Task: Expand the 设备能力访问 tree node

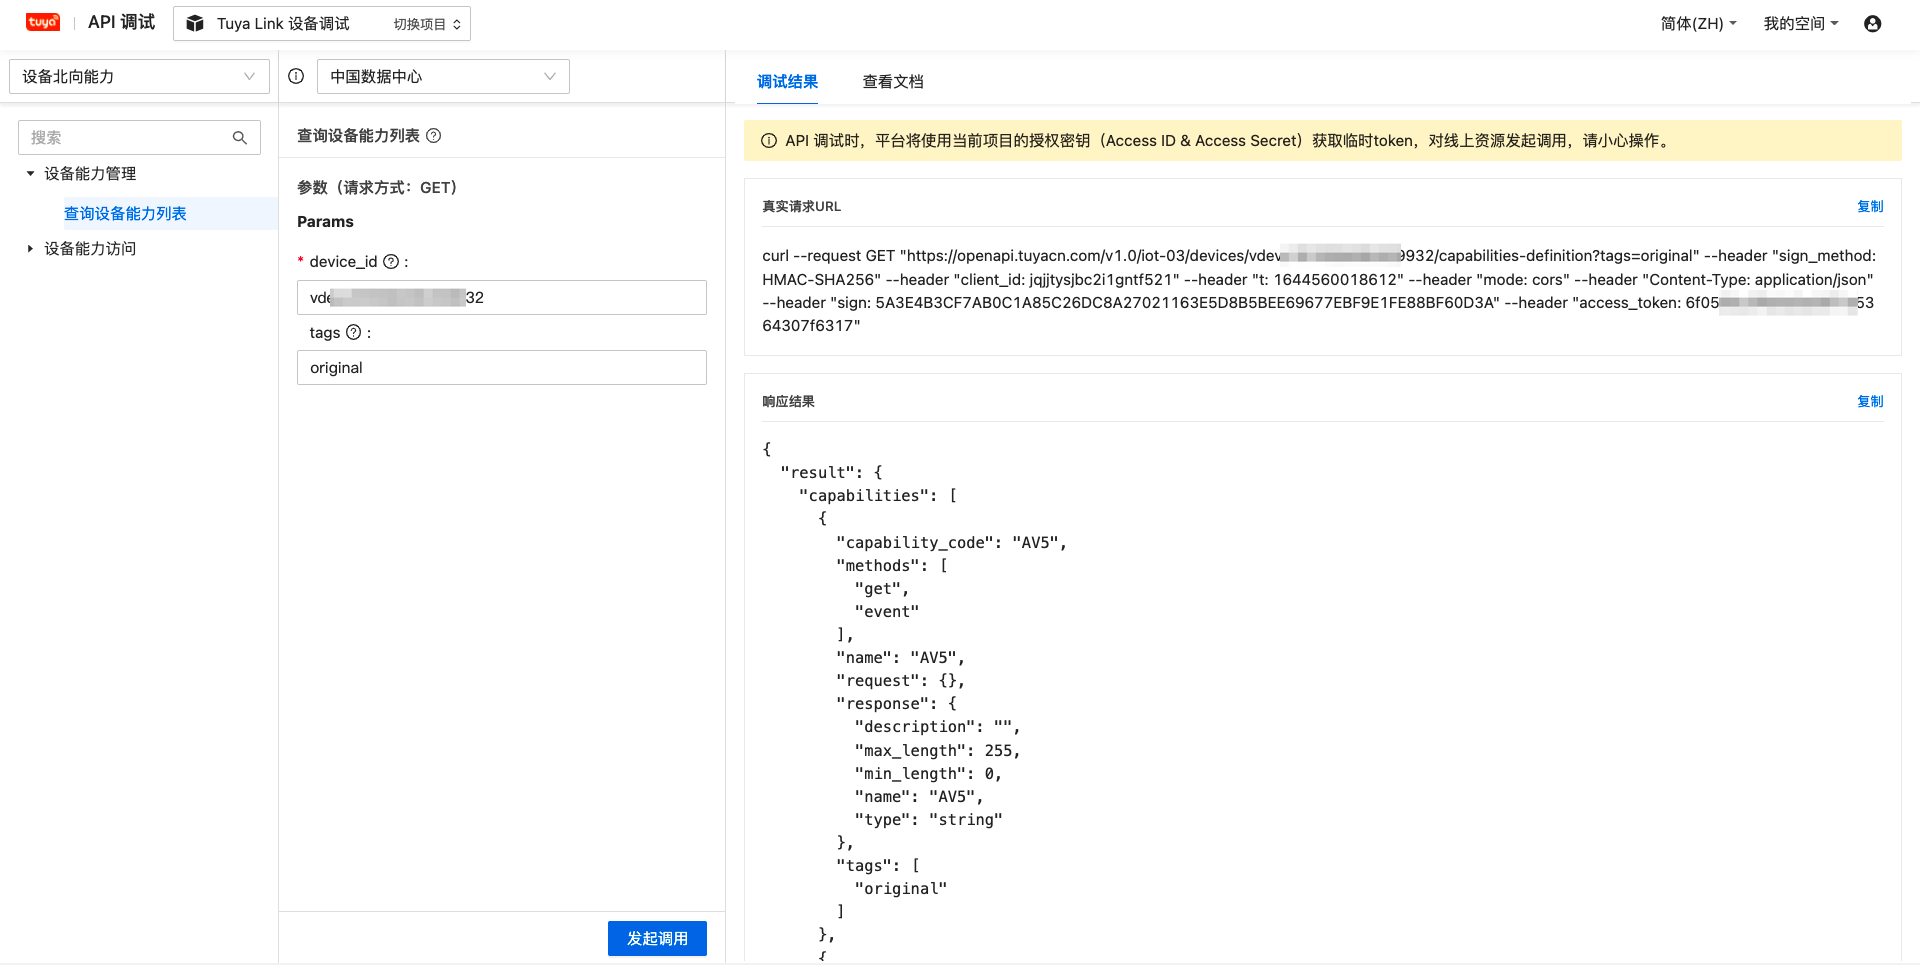Action: pos(30,248)
